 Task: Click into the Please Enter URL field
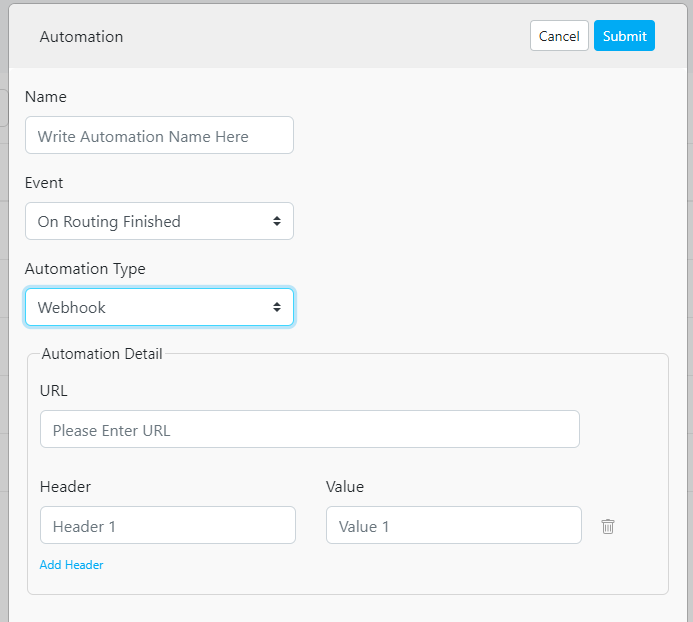coord(309,430)
